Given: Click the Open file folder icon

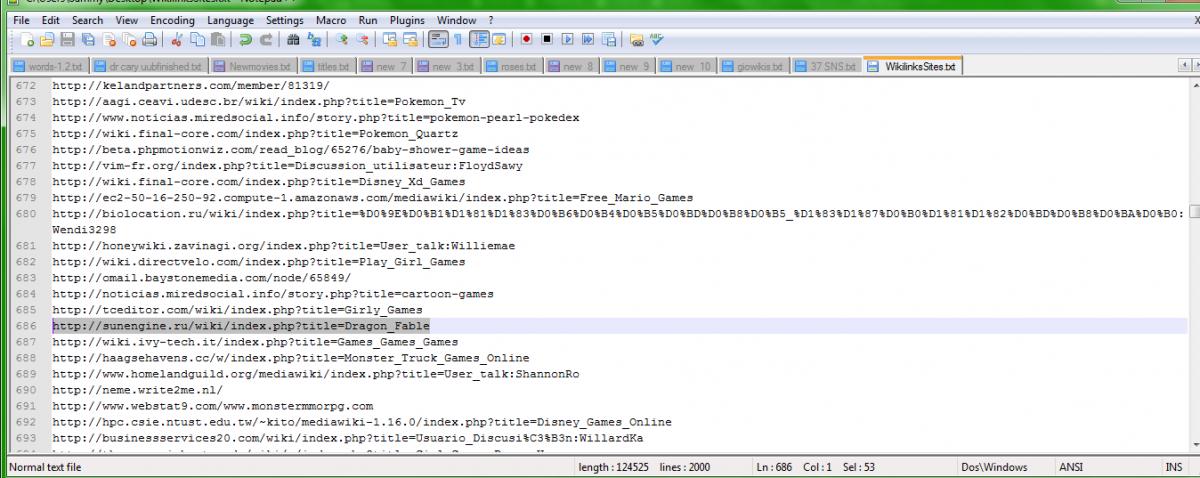Looking at the screenshot, I should [46, 40].
